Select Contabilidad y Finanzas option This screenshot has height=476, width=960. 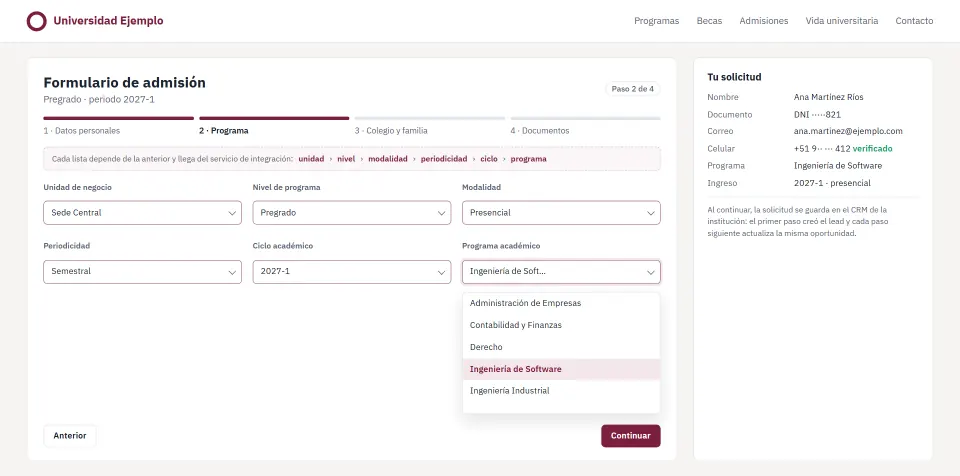561,325
